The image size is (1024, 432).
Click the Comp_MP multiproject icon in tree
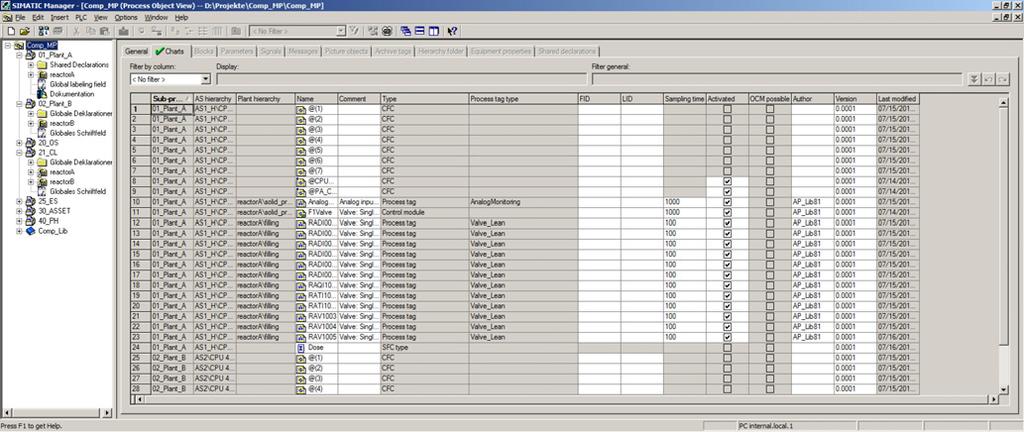[20, 46]
